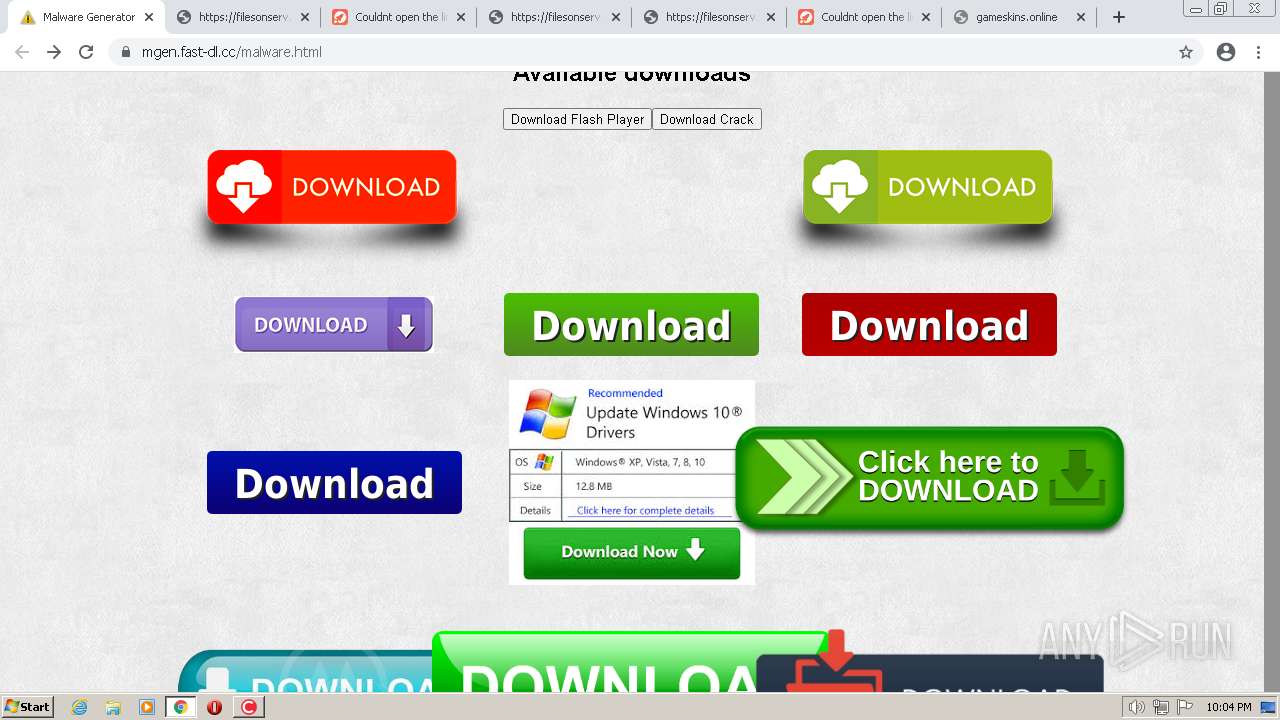Open the second 'Couldnt open the link' tab
The image size is (1280, 720).
click(865, 17)
